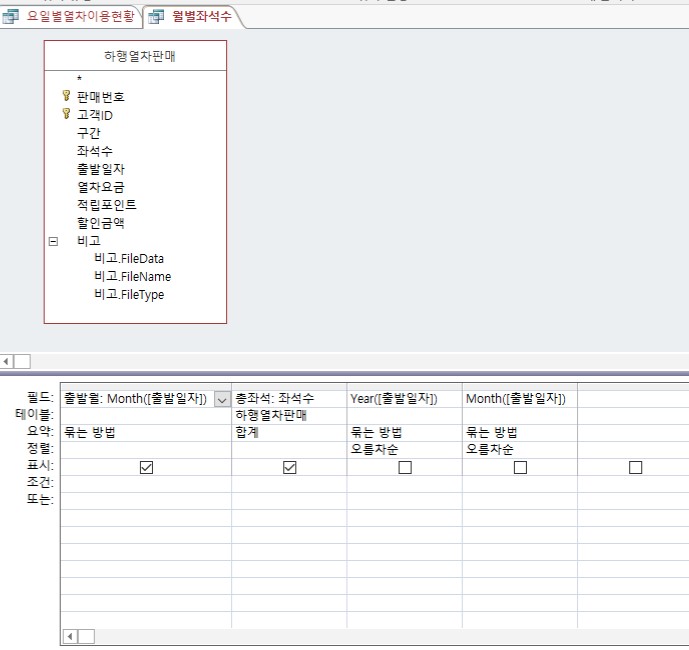The height and width of the screenshot is (650, 689).
Task: Select the 좌석수 field in the table list
Action: pyautogui.click(x=94, y=151)
